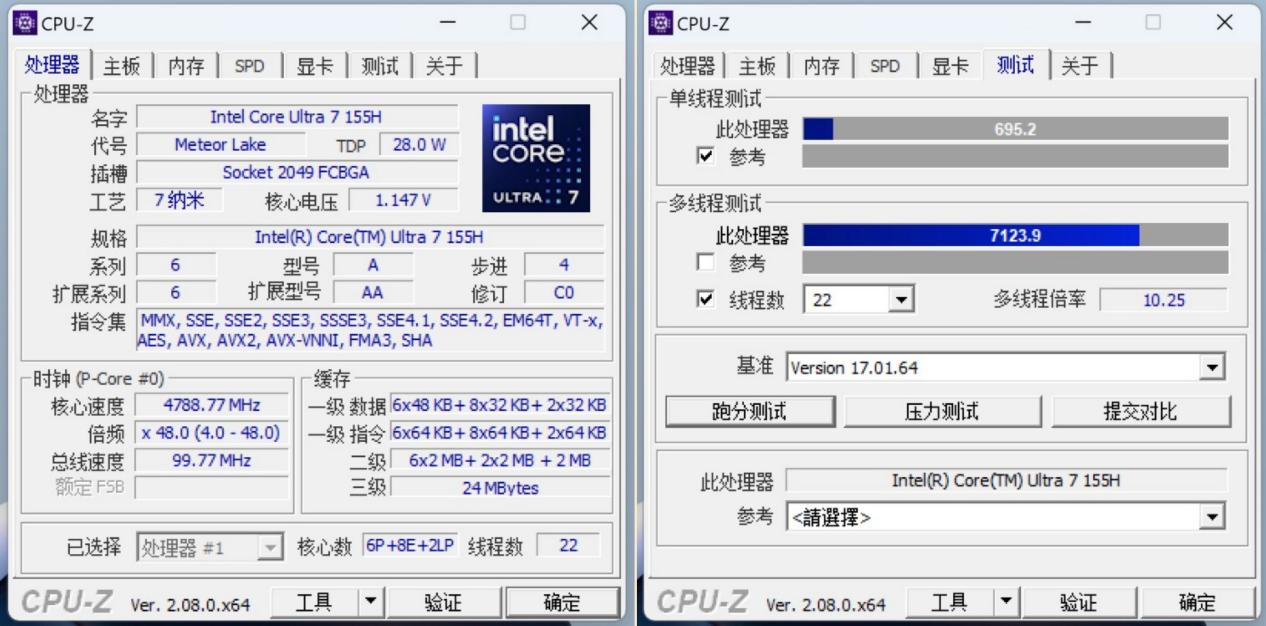
Task: Click the Socket 2049 FCBGA field
Action: coord(297,172)
